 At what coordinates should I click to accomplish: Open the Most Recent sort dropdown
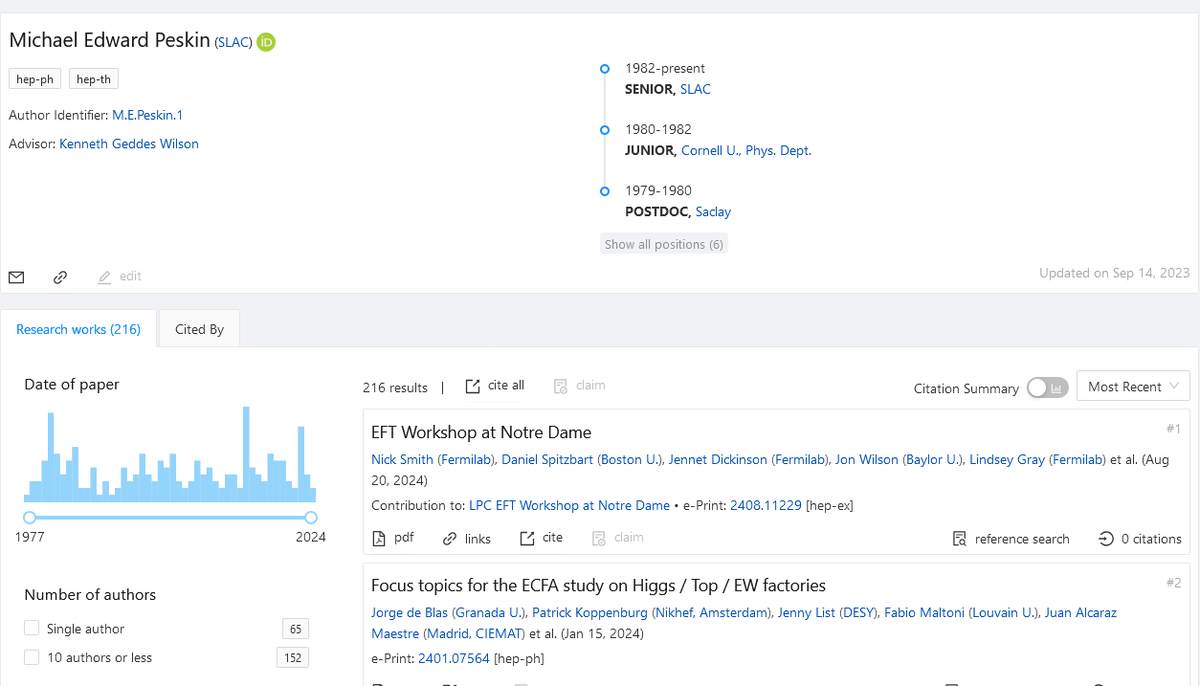[1133, 387]
